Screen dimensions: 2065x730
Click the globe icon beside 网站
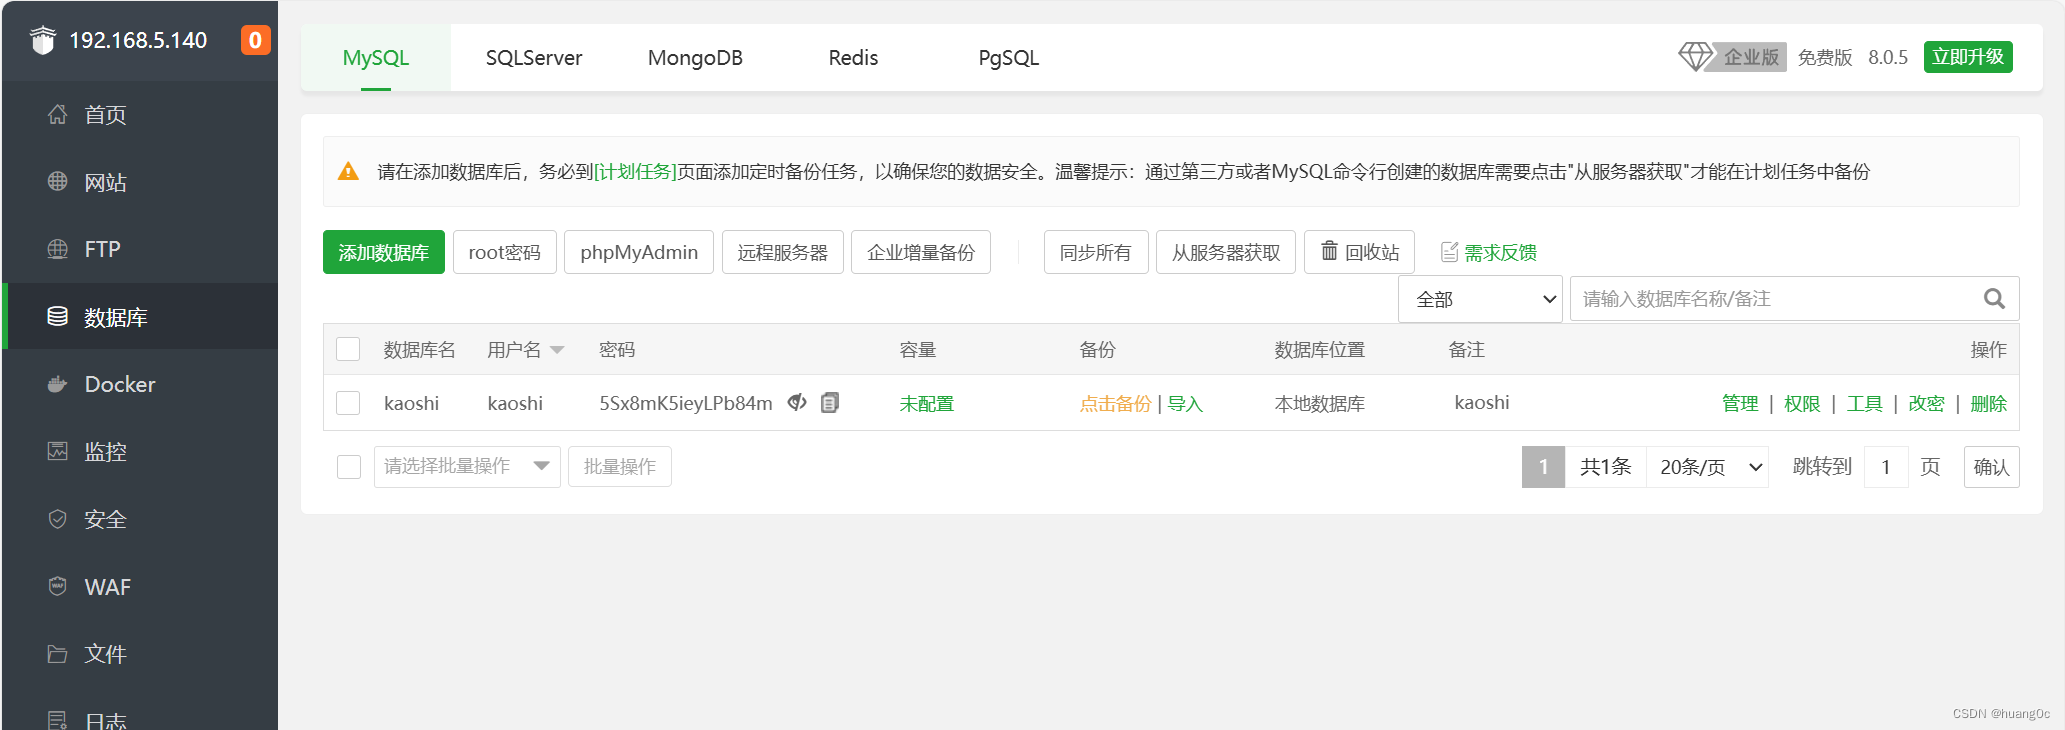click(58, 181)
